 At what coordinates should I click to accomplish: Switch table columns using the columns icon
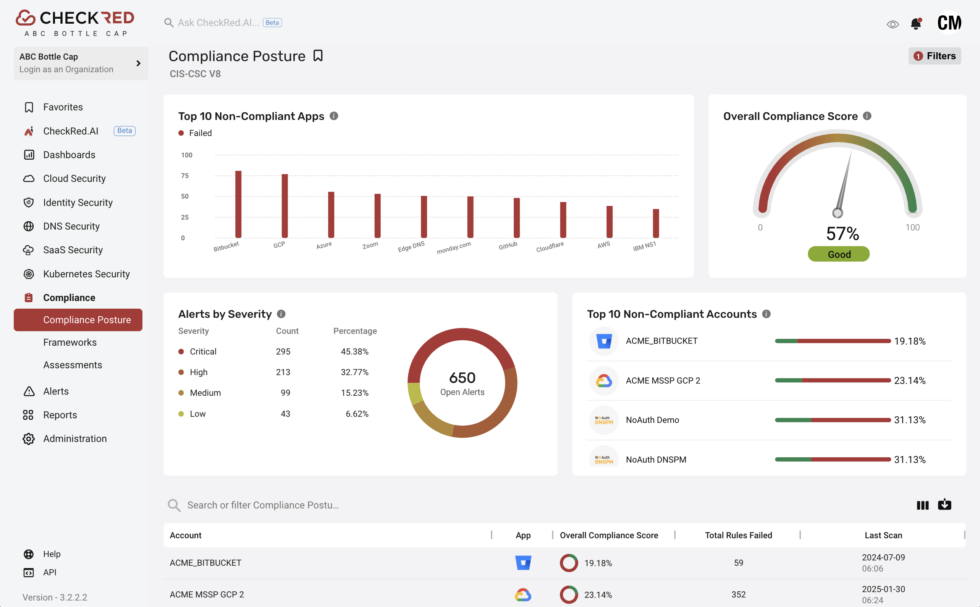pyautogui.click(x=922, y=505)
